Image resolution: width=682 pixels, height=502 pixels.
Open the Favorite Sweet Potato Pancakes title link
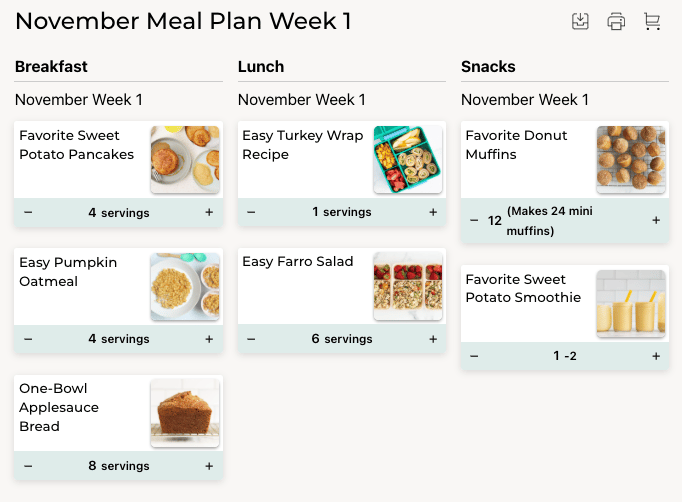coord(76,145)
